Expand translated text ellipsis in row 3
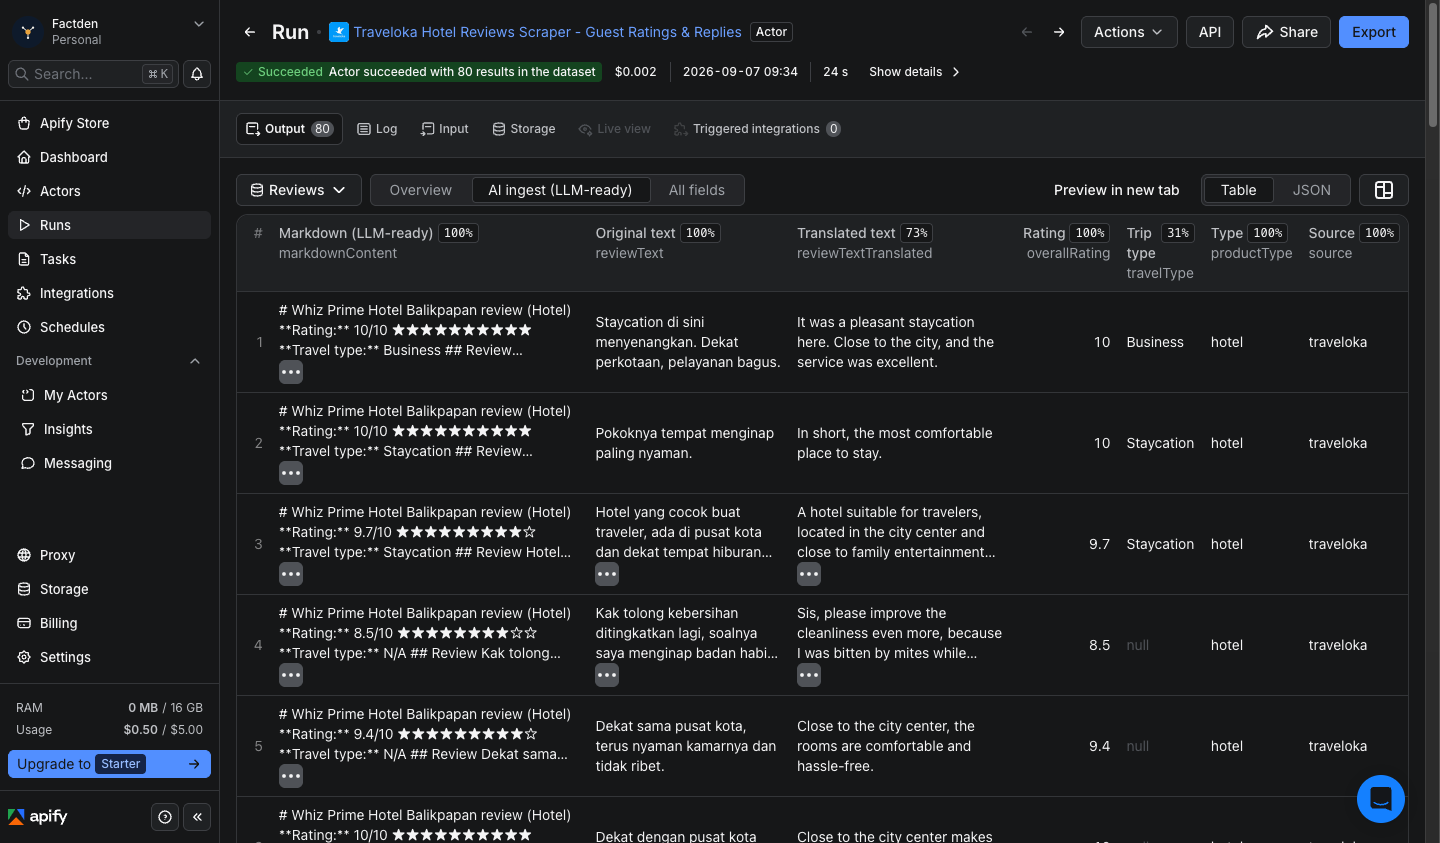This screenshot has width=1440, height=843. pos(809,574)
